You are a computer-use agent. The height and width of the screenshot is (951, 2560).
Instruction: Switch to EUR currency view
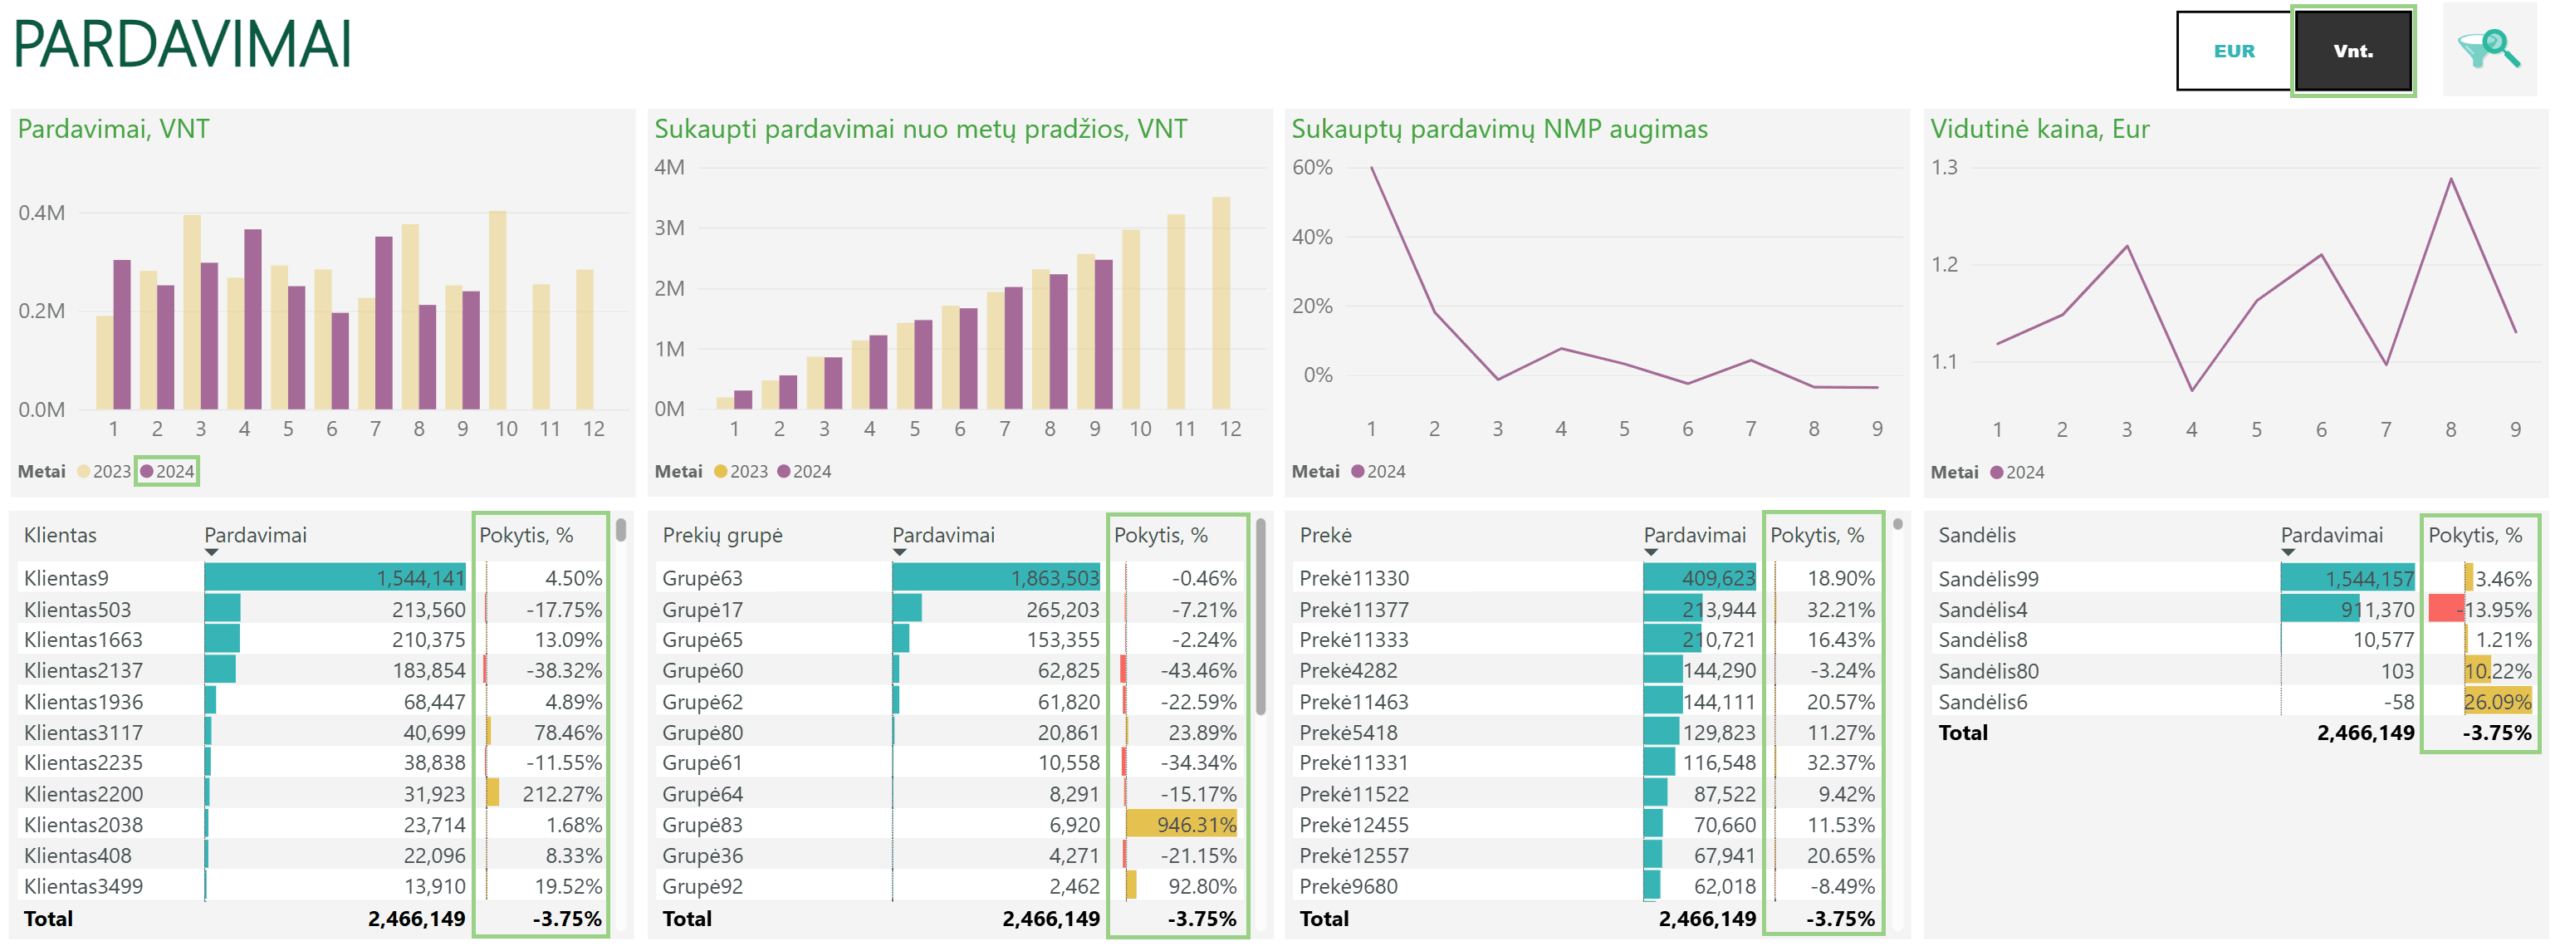click(x=2233, y=51)
